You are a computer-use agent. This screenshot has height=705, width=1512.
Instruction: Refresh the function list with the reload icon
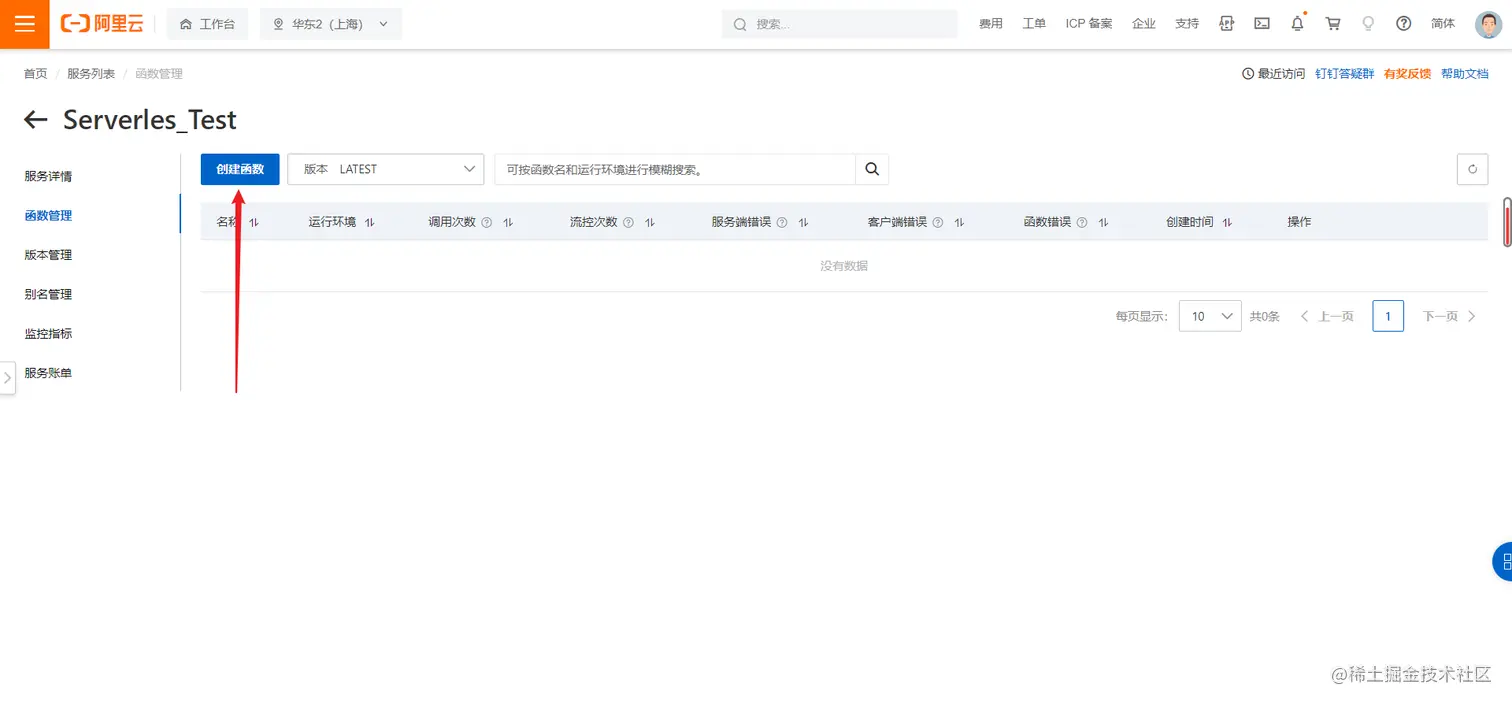click(x=1471, y=169)
